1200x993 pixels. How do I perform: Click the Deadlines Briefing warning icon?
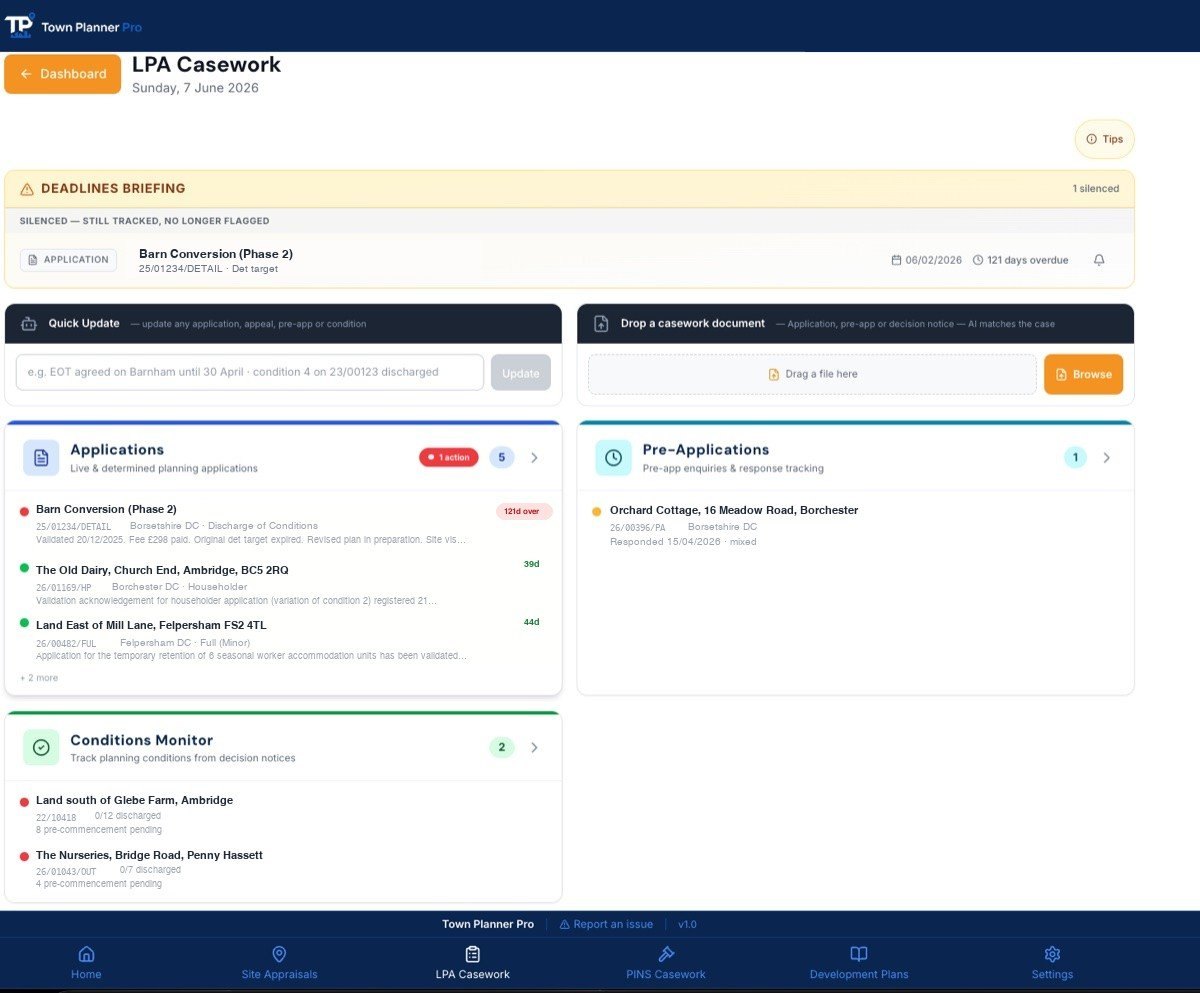27,188
